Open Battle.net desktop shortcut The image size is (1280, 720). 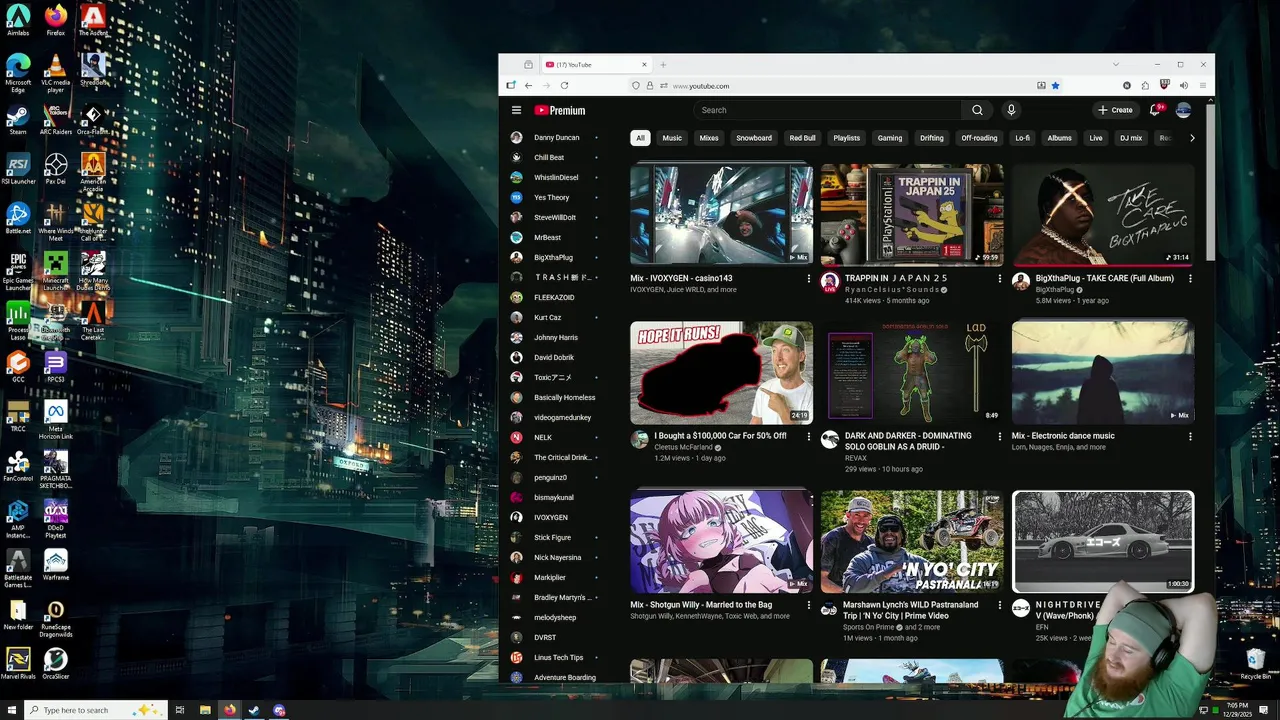(x=18, y=219)
